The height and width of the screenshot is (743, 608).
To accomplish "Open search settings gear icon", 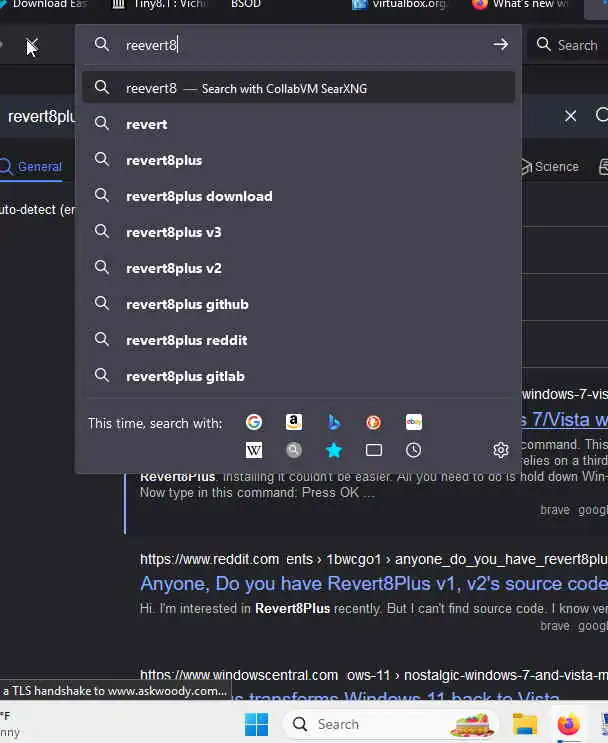I will (x=500, y=450).
